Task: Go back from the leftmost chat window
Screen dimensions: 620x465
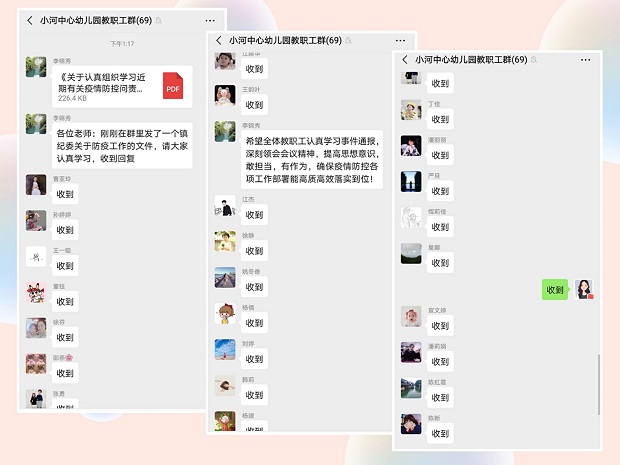Action: (29, 20)
